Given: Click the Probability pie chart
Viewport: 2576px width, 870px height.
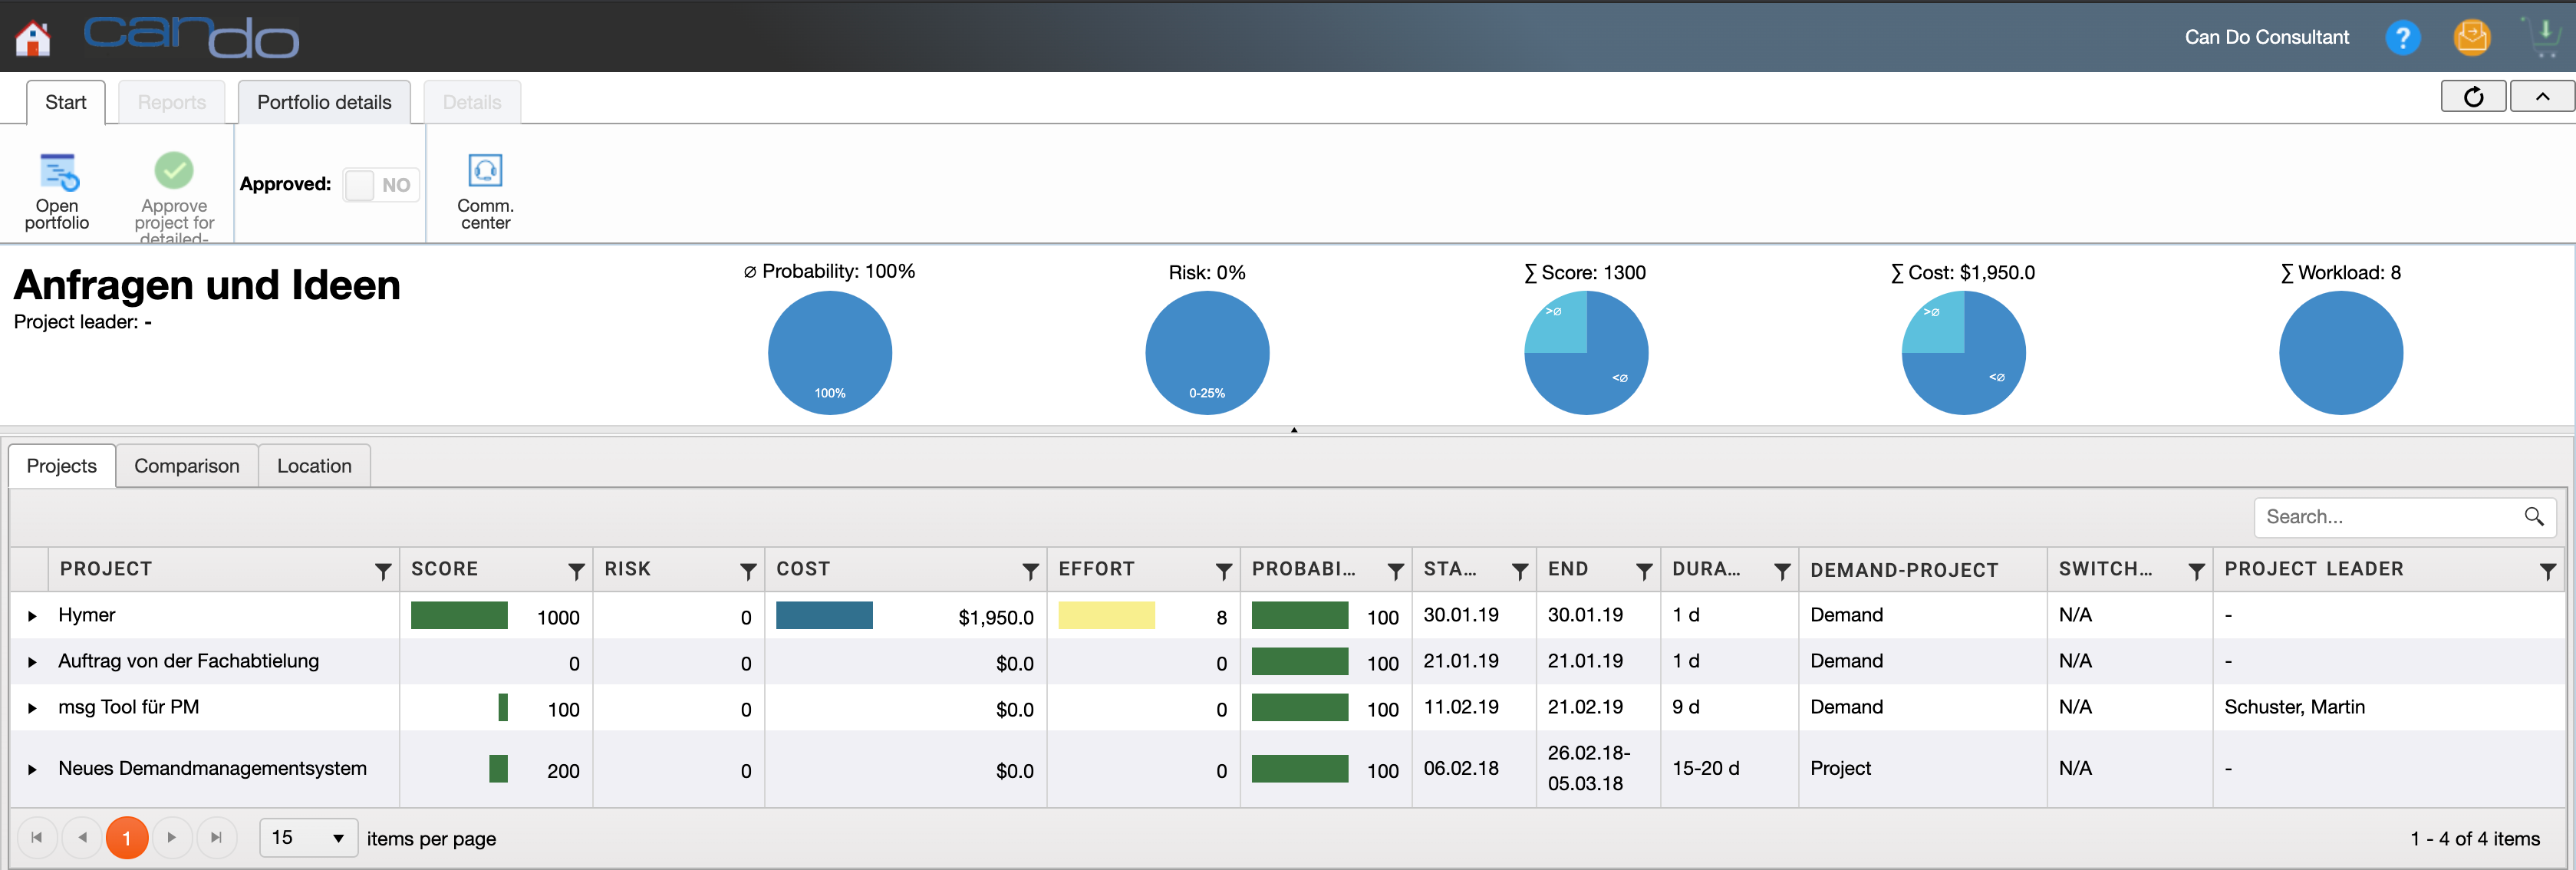Looking at the screenshot, I should coord(830,353).
